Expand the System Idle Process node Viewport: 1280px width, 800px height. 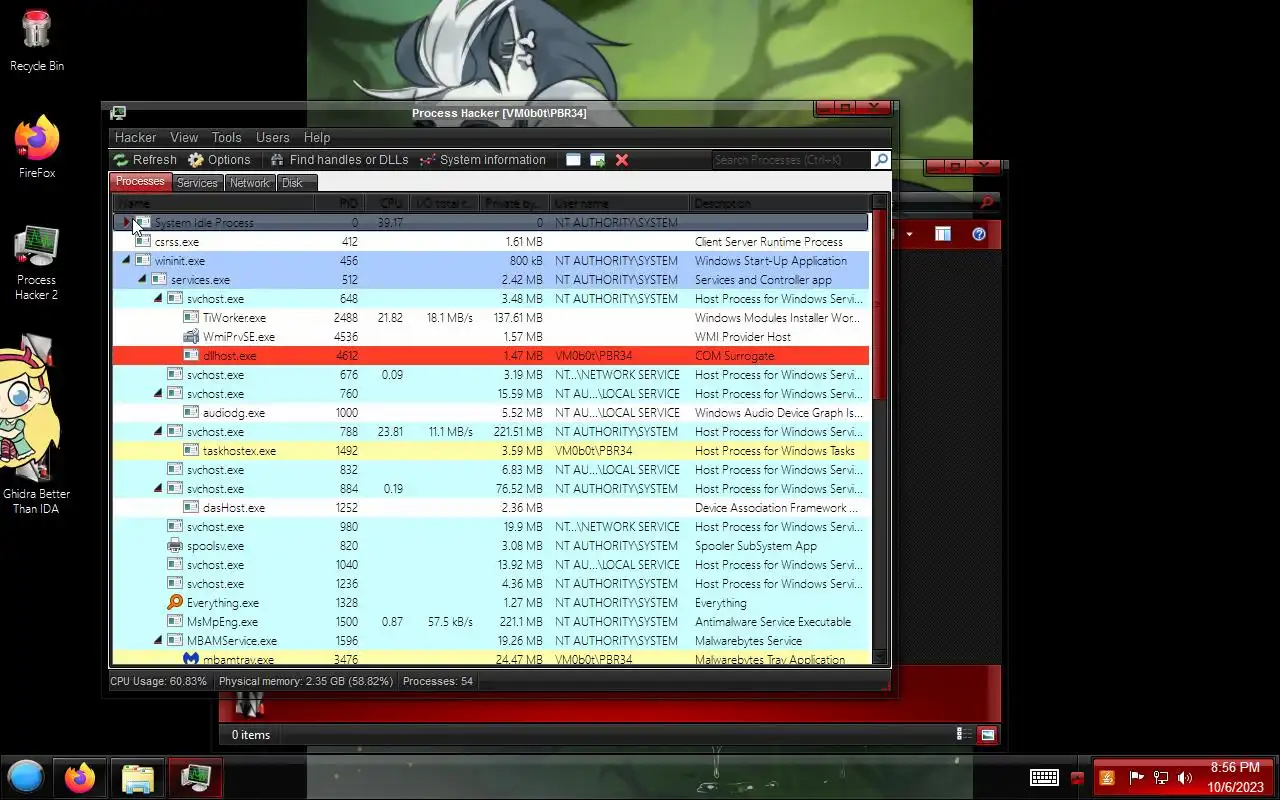coord(126,223)
